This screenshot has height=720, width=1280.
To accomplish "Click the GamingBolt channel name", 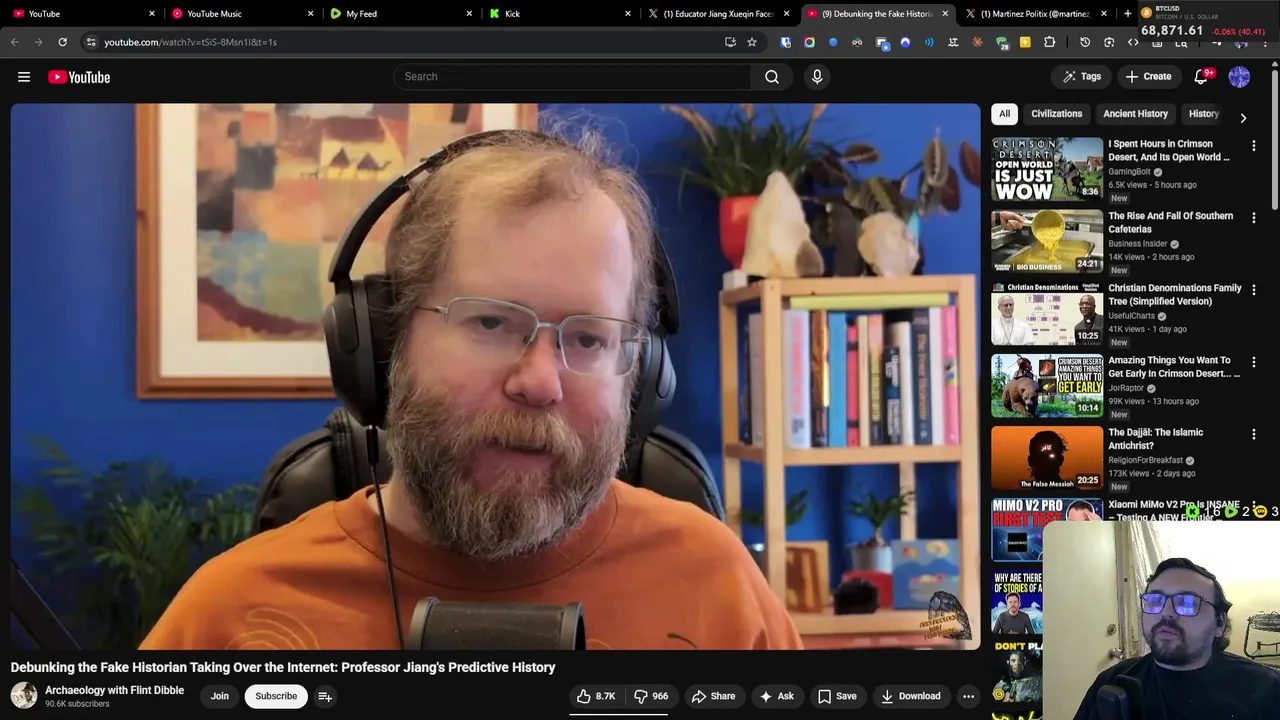I will pos(1129,172).
